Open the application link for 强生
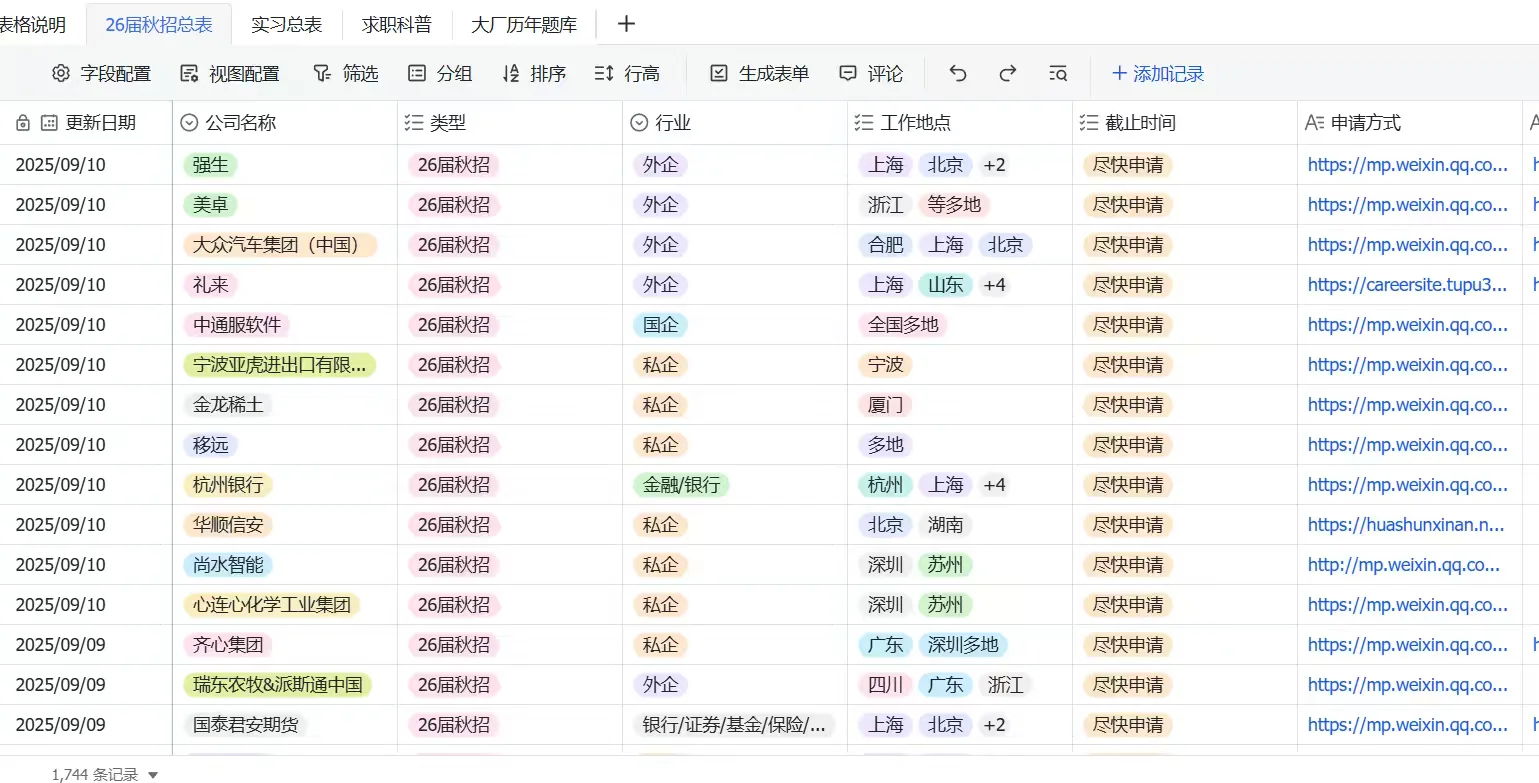The height and width of the screenshot is (783, 1539). [1408, 165]
